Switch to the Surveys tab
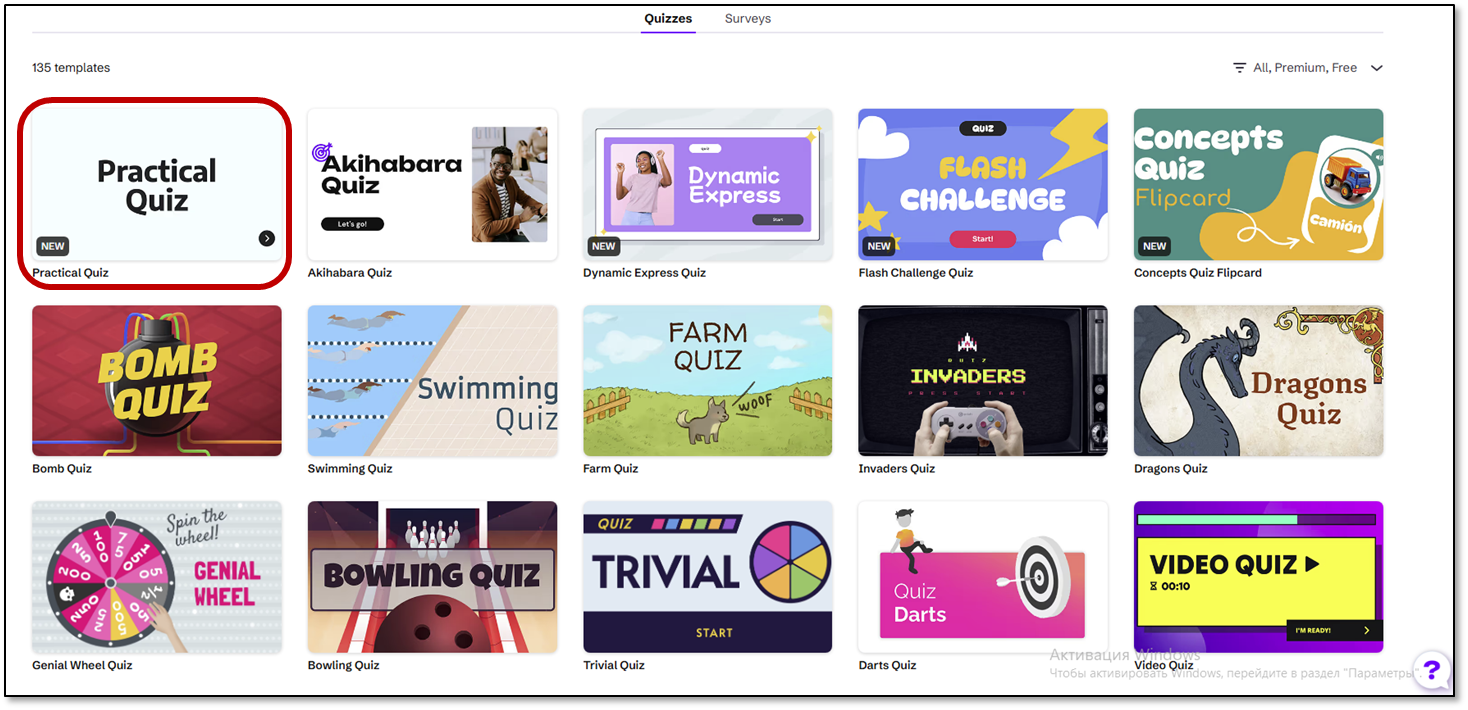This screenshot has height=710, width=1468. (x=748, y=19)
